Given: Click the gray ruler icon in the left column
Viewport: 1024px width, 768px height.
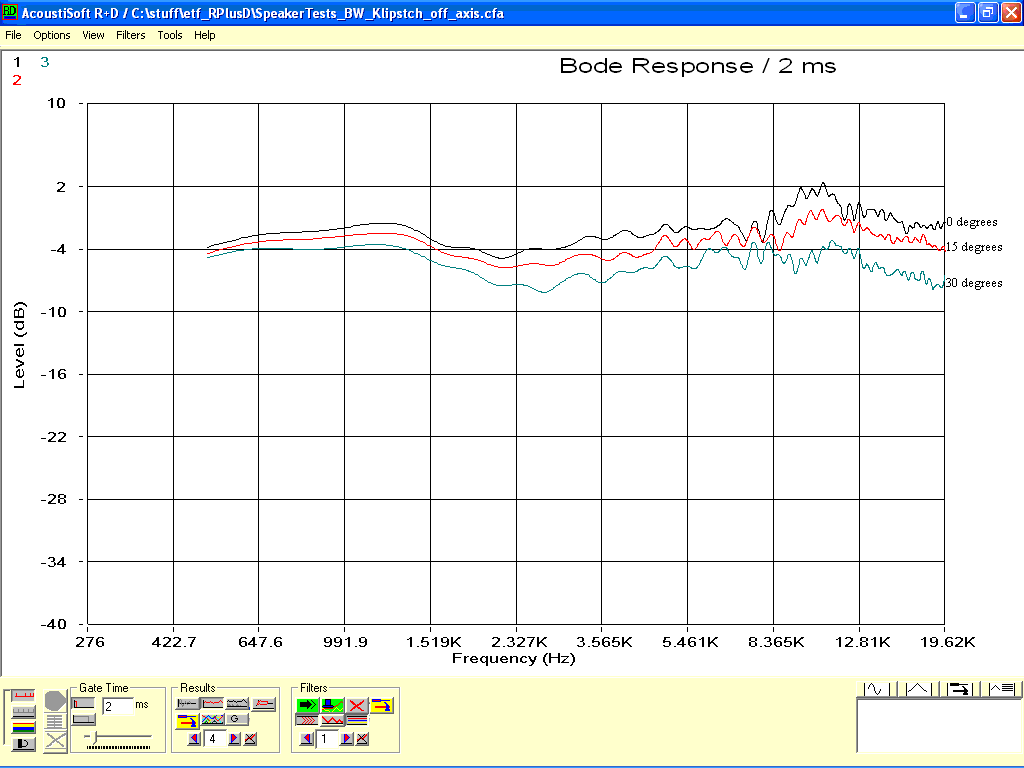Looking at the screenshot, I should [24, 711].
